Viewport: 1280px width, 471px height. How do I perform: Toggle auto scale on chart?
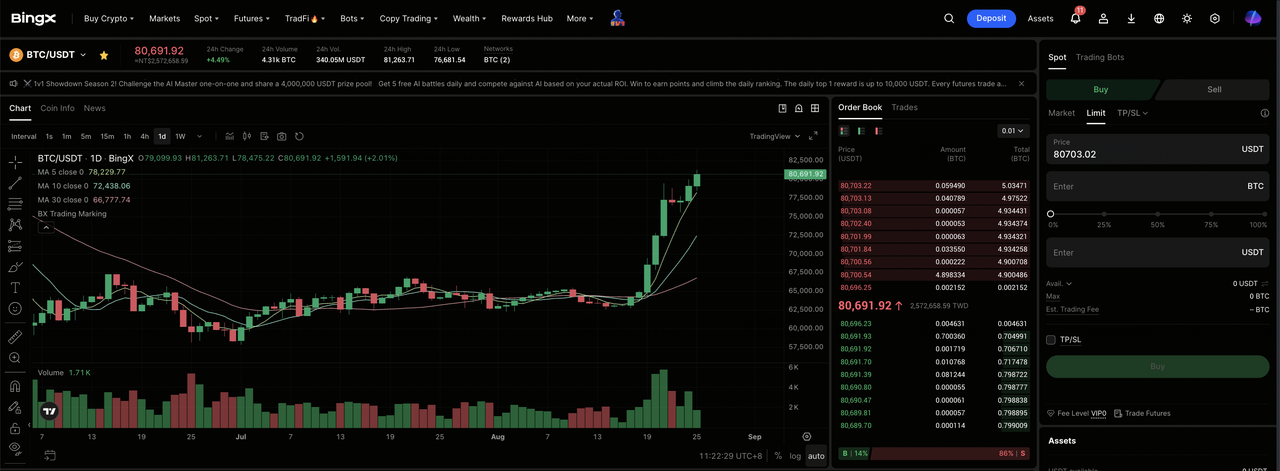coord(816,456)
